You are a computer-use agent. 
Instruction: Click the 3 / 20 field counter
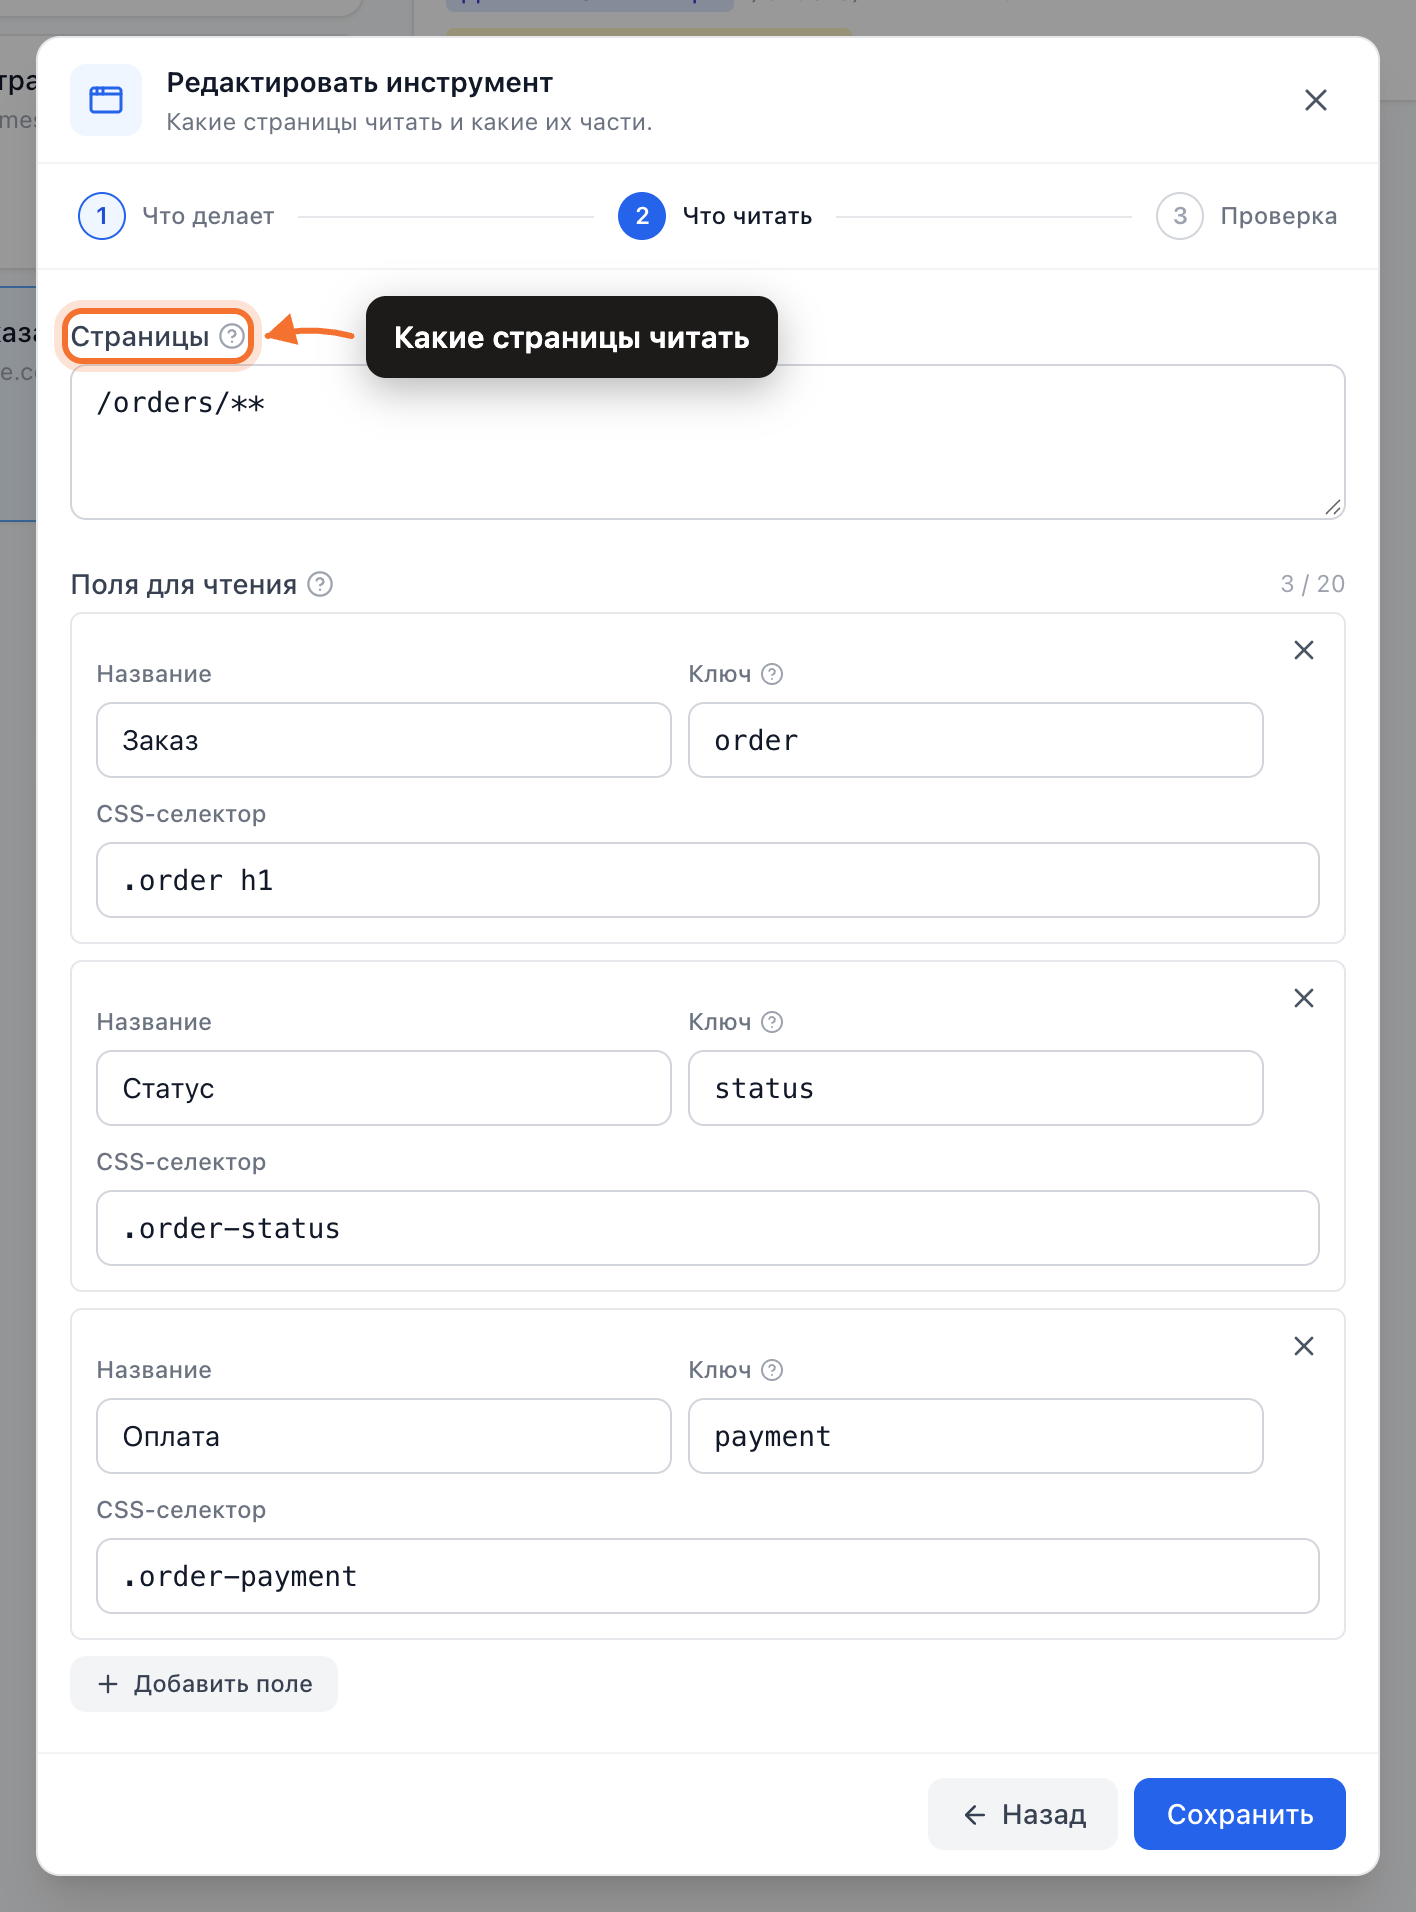(1312, 584)
